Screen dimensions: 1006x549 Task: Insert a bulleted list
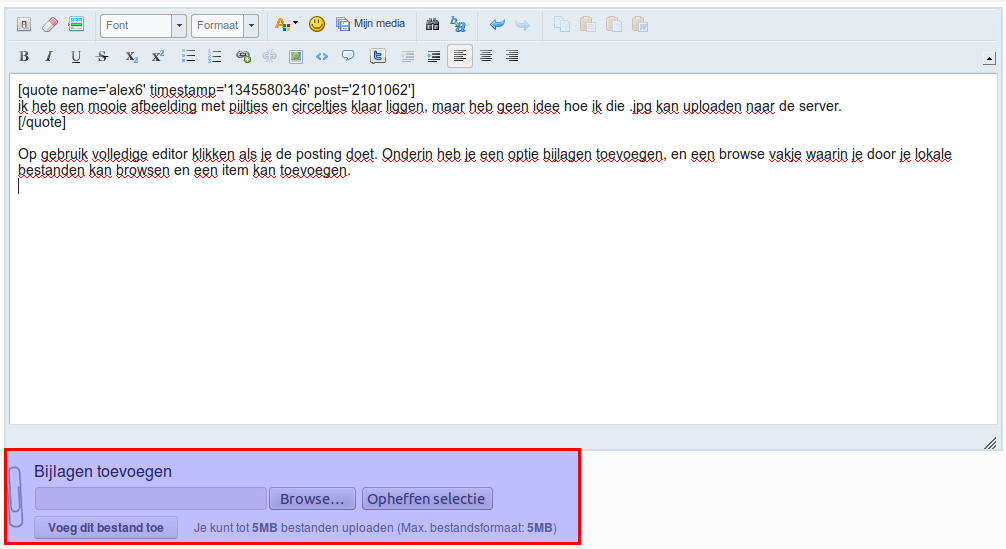tap(188, 56)
